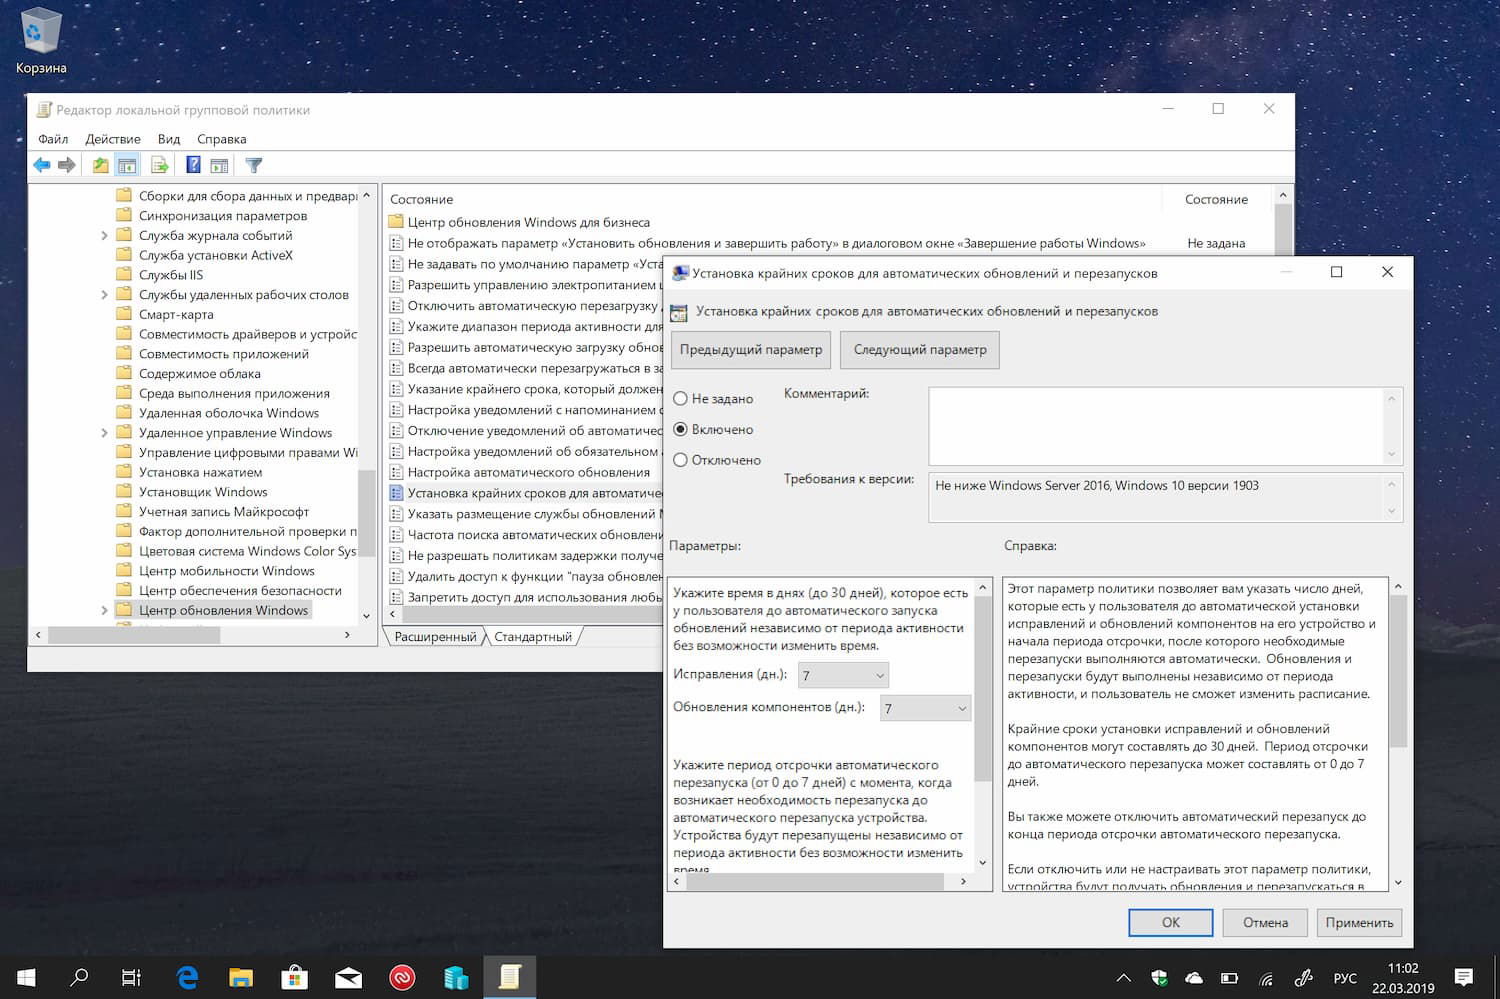This screenshot has width=1500, height=999.
Task: Open the Справка menu
Action: pyautogui.click(x=222, y=139)
